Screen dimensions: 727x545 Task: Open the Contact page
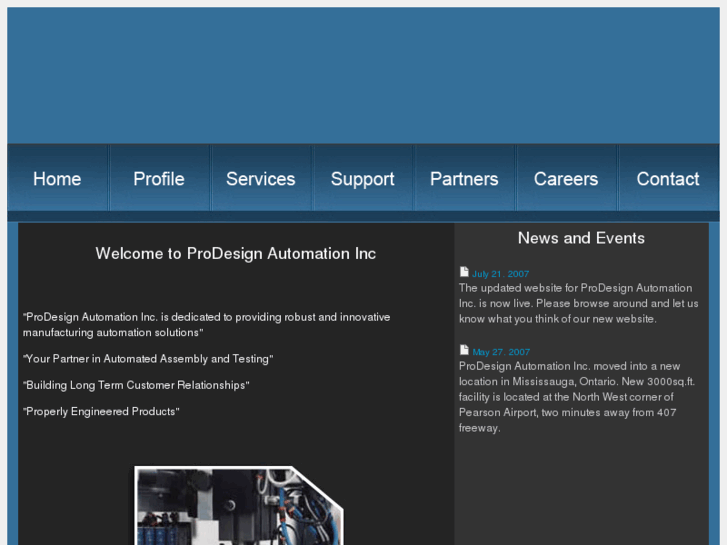click(668, 179)
